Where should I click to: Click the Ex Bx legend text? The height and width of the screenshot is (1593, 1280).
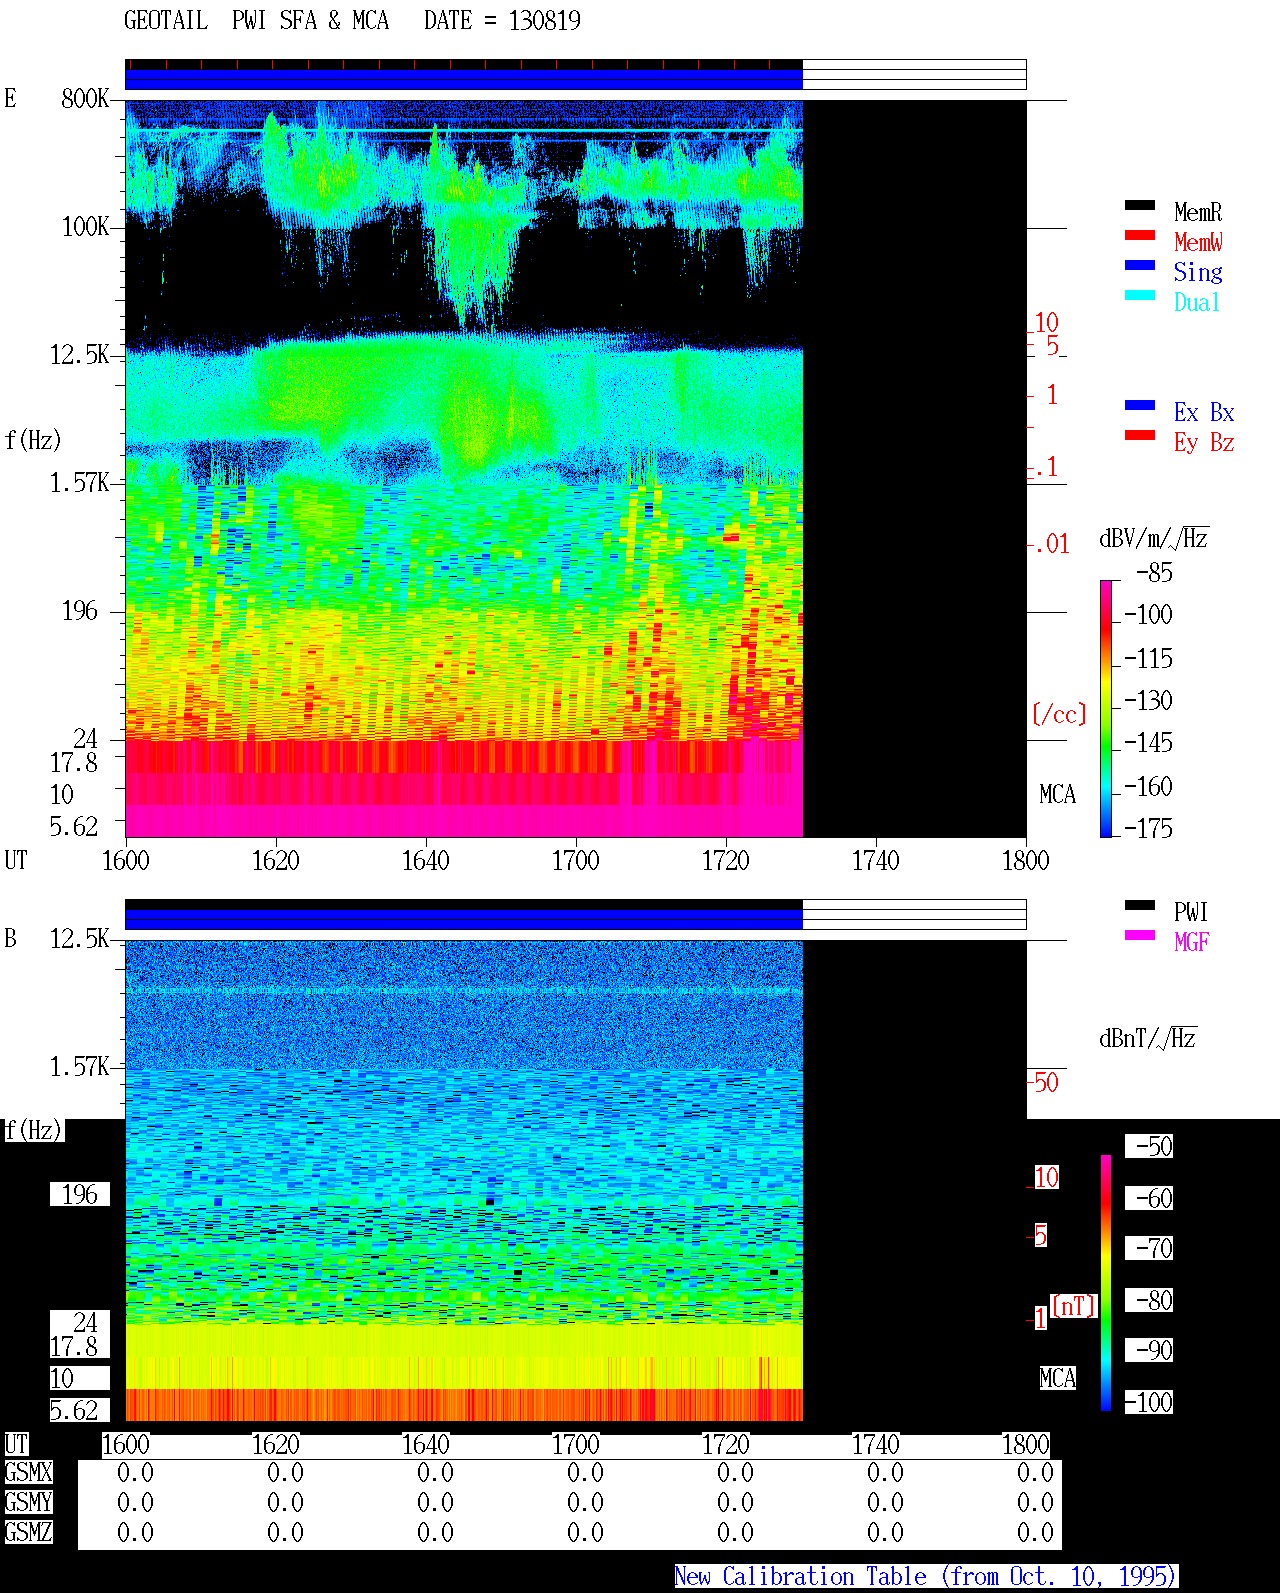pyautogui.click(x=1204, y=412)
